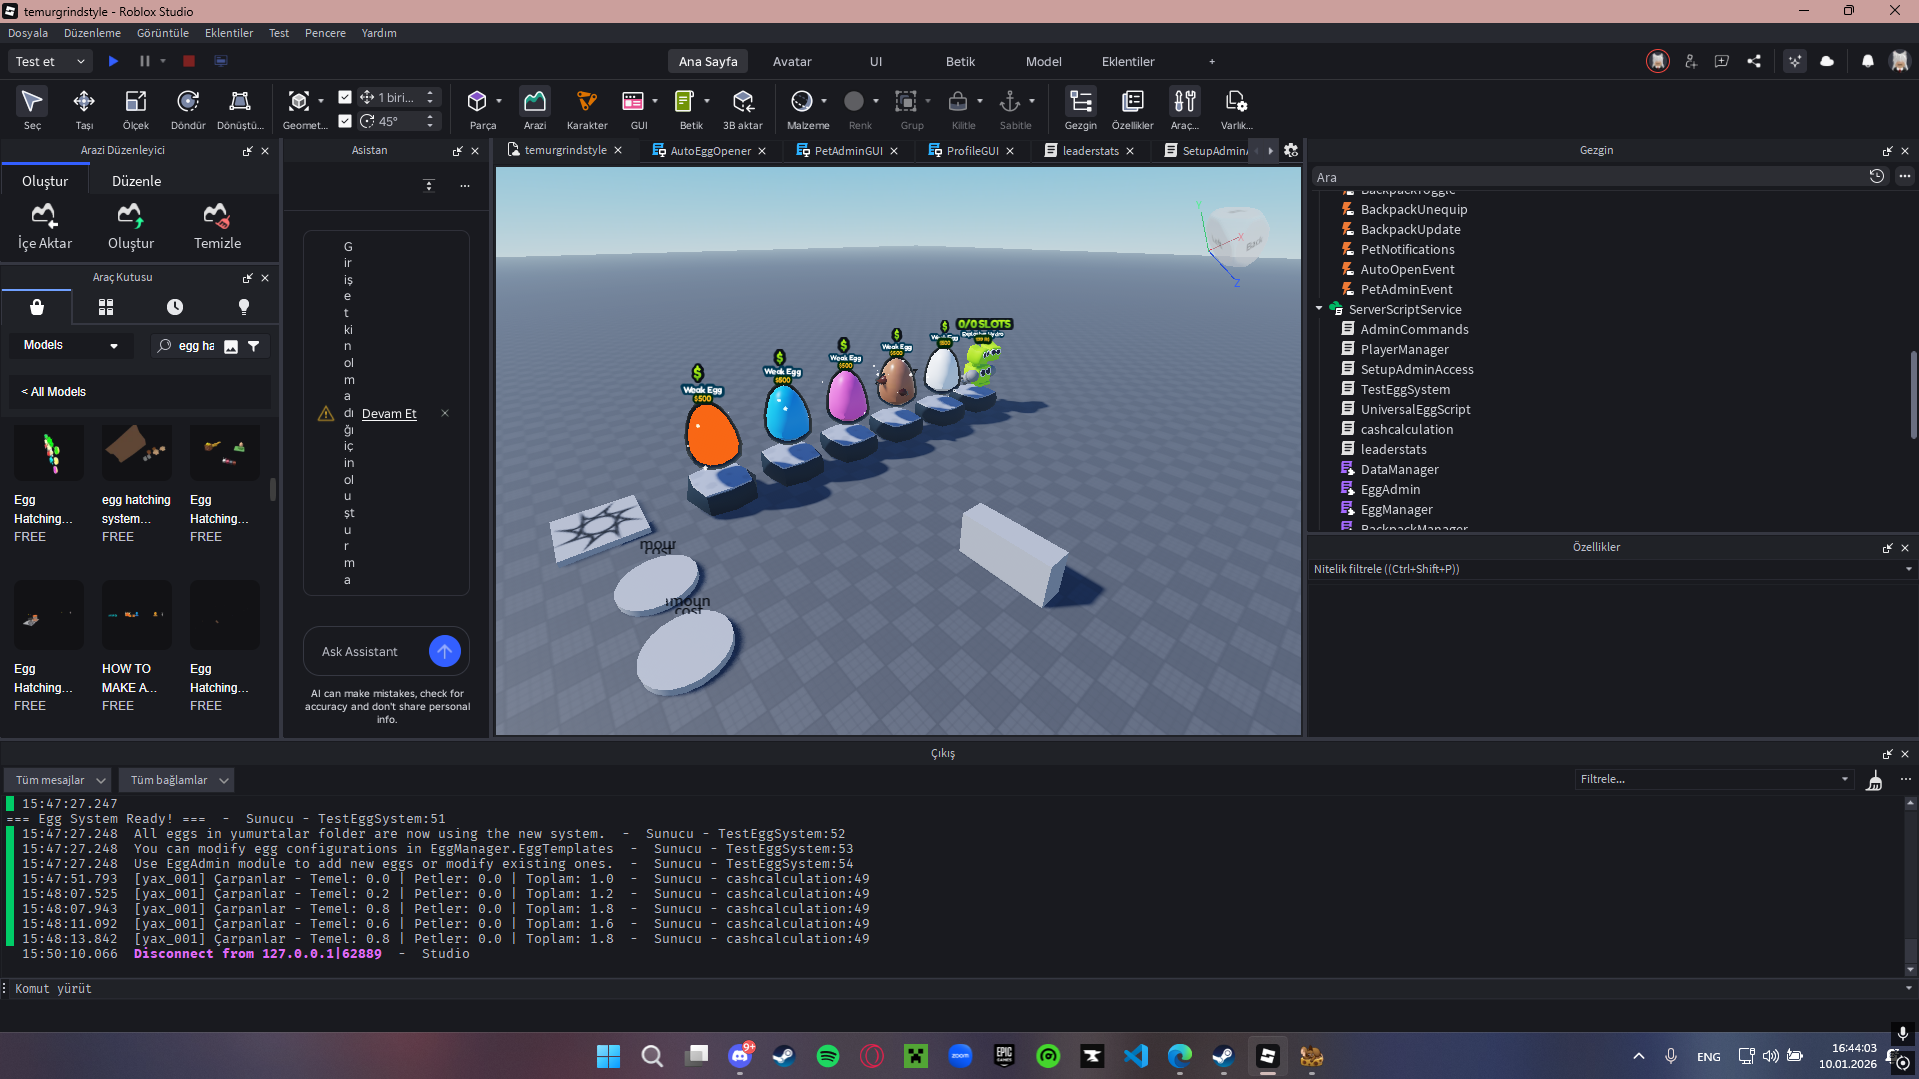Open the Test et mode dropdown
Image resolution: width=1919 pixels, height=1079 pixels.
(x=50, y=61)
